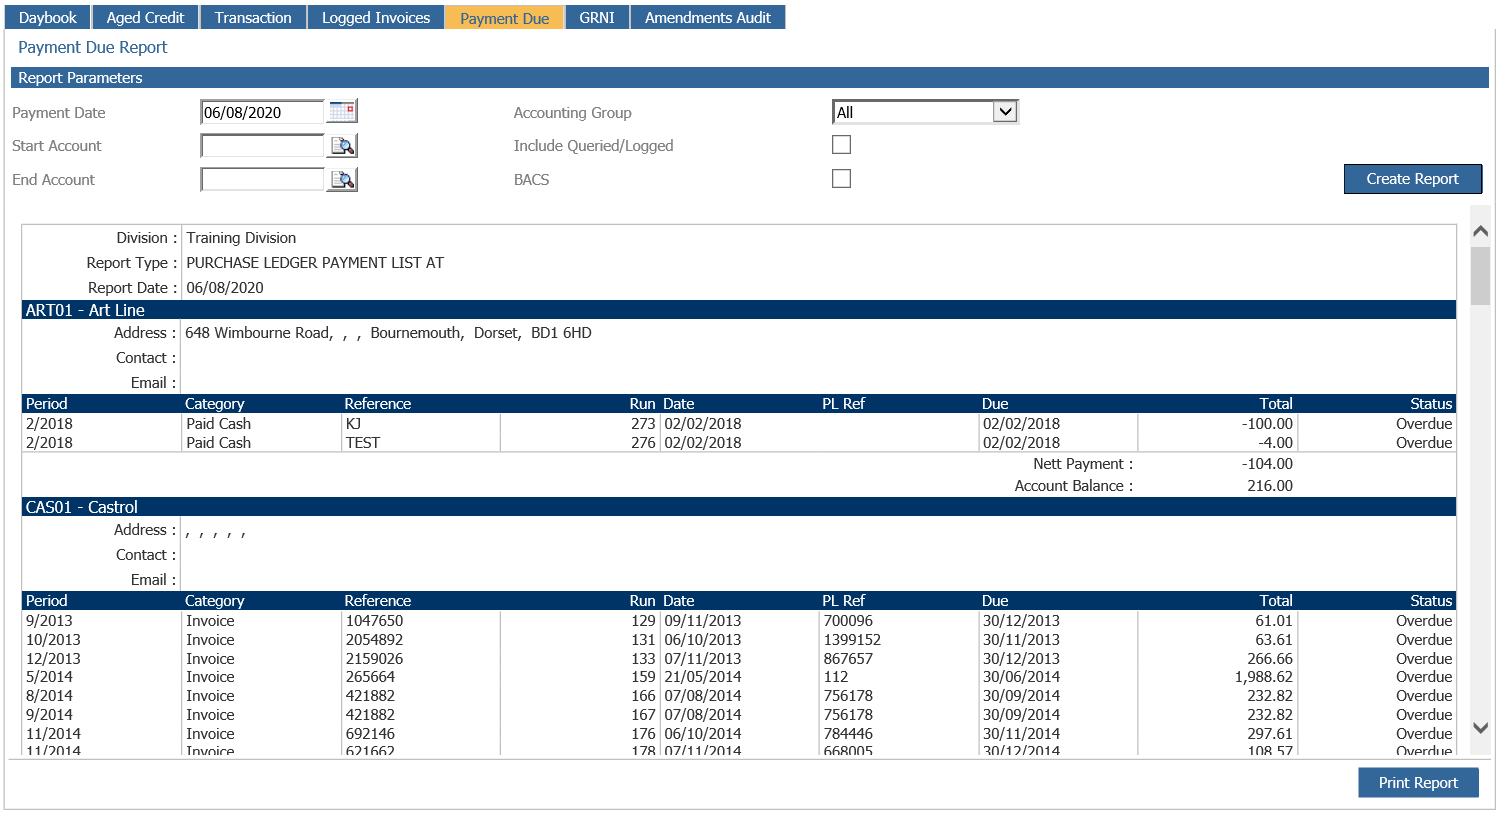Focus the End Account input field

click(x=262, y=180)
